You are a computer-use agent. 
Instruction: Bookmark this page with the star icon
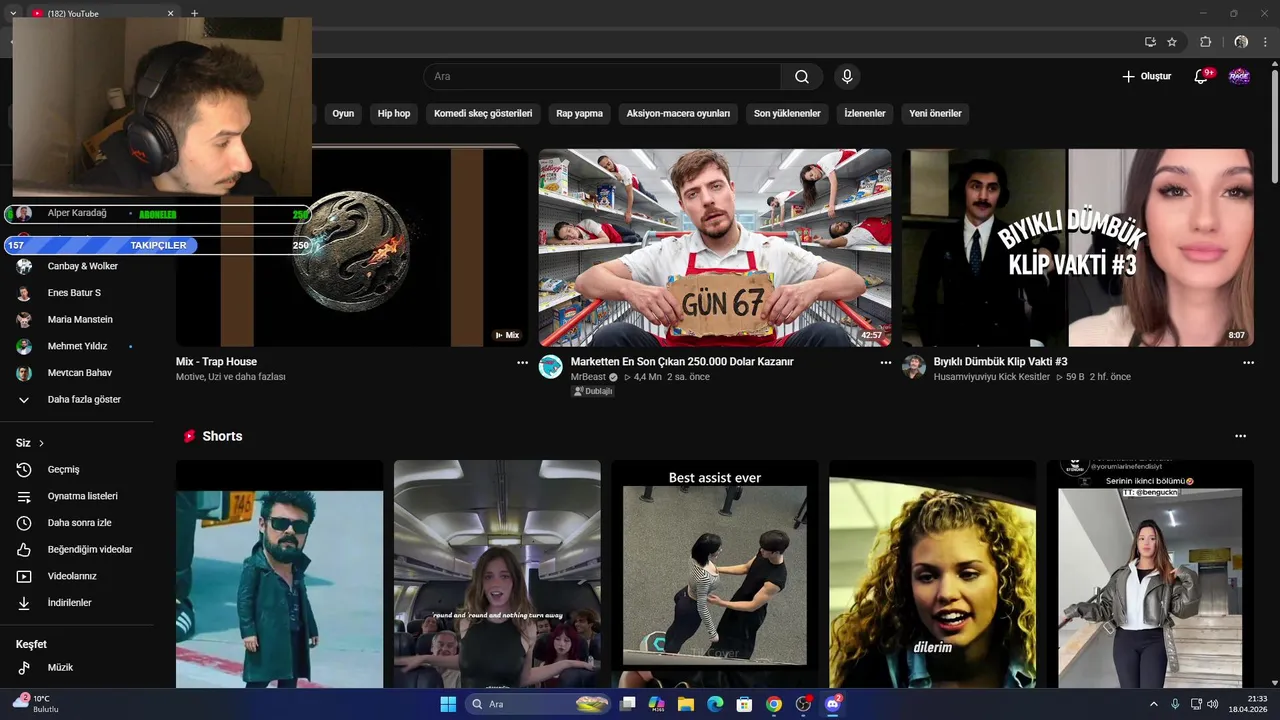[x=1172, y=42]
